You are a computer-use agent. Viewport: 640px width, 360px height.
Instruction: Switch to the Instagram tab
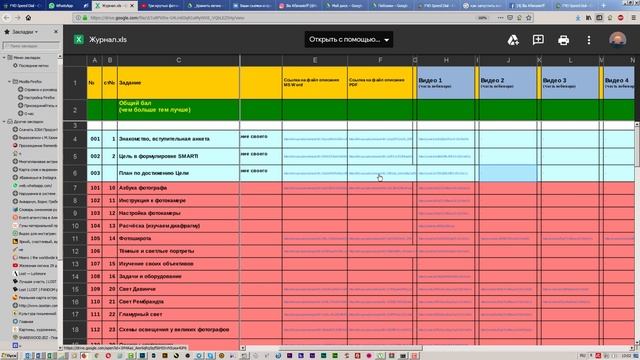pos(298,6)
